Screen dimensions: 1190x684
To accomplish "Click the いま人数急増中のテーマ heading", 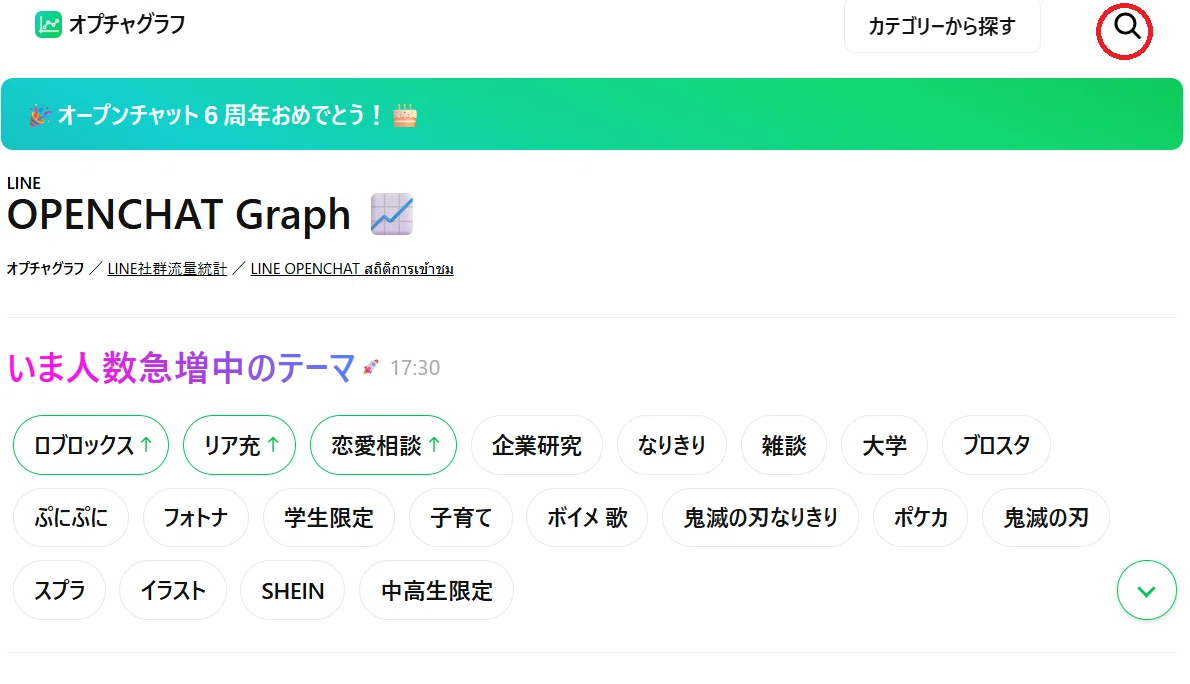I will 181,367.
